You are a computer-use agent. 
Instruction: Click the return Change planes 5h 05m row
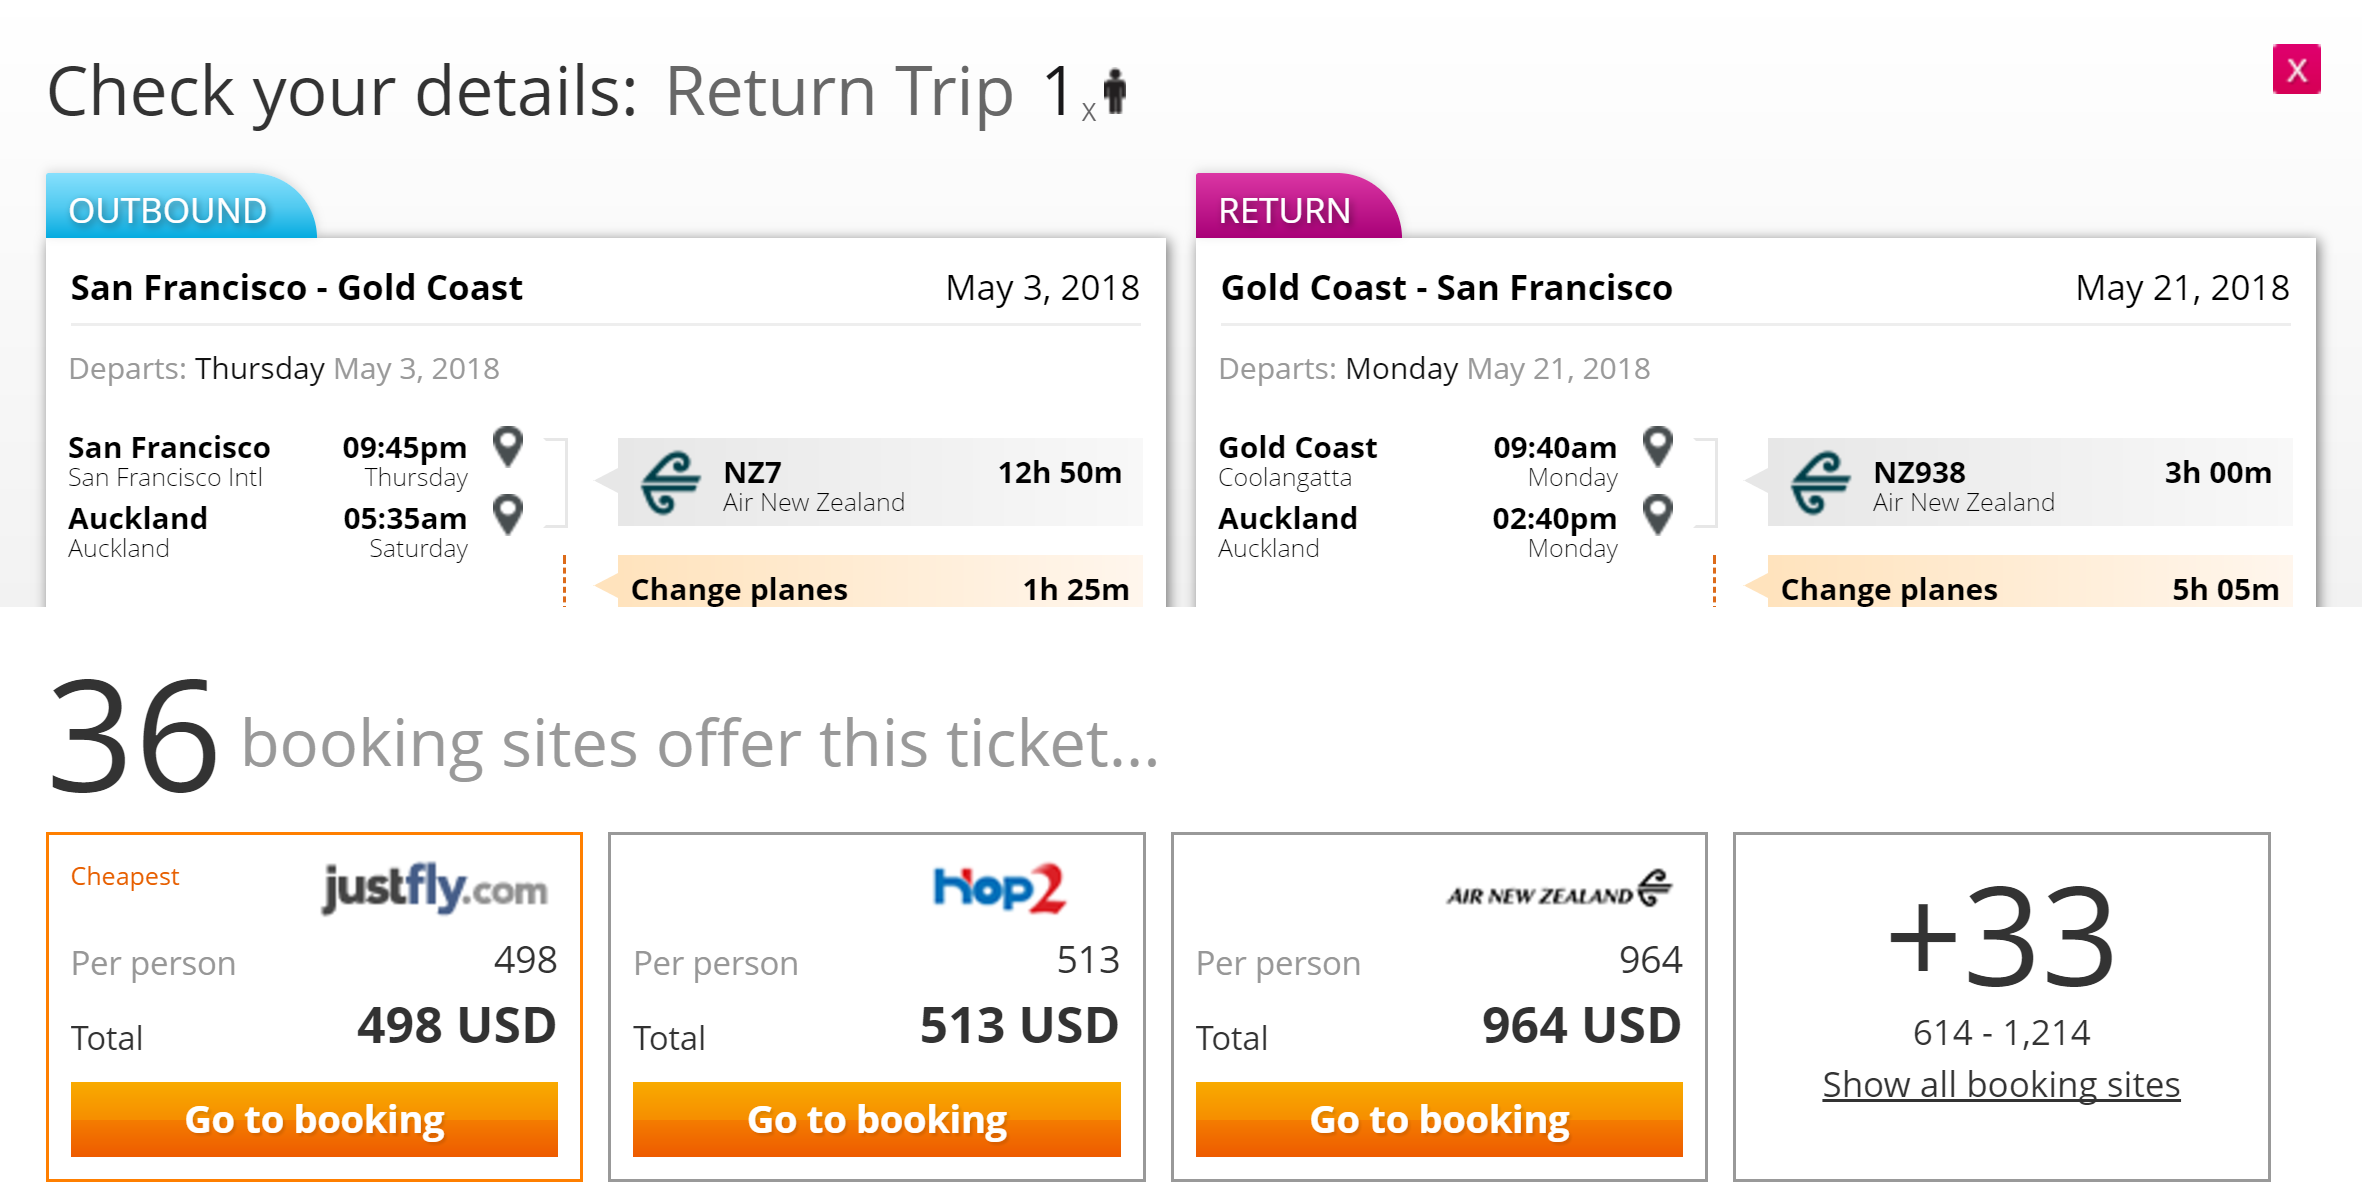[2029, 588]
